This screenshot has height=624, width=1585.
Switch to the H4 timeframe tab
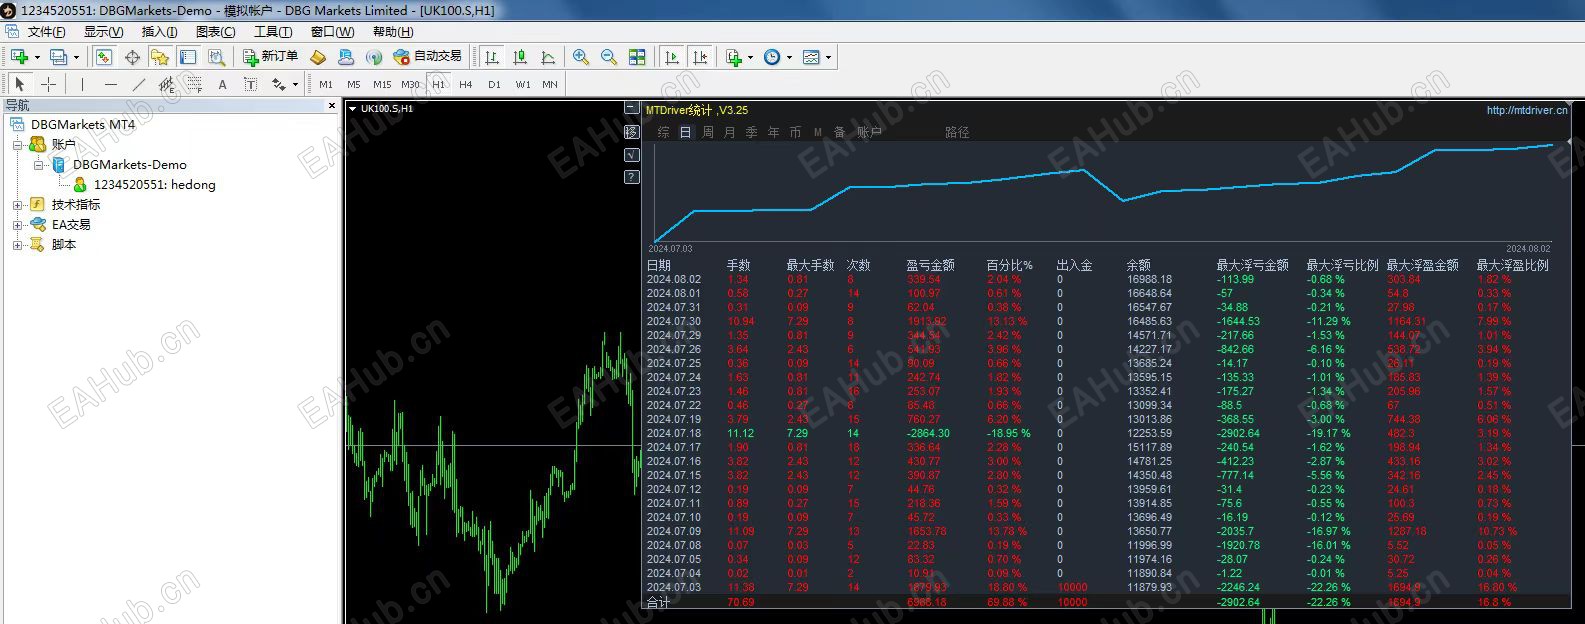click(466, 85)
